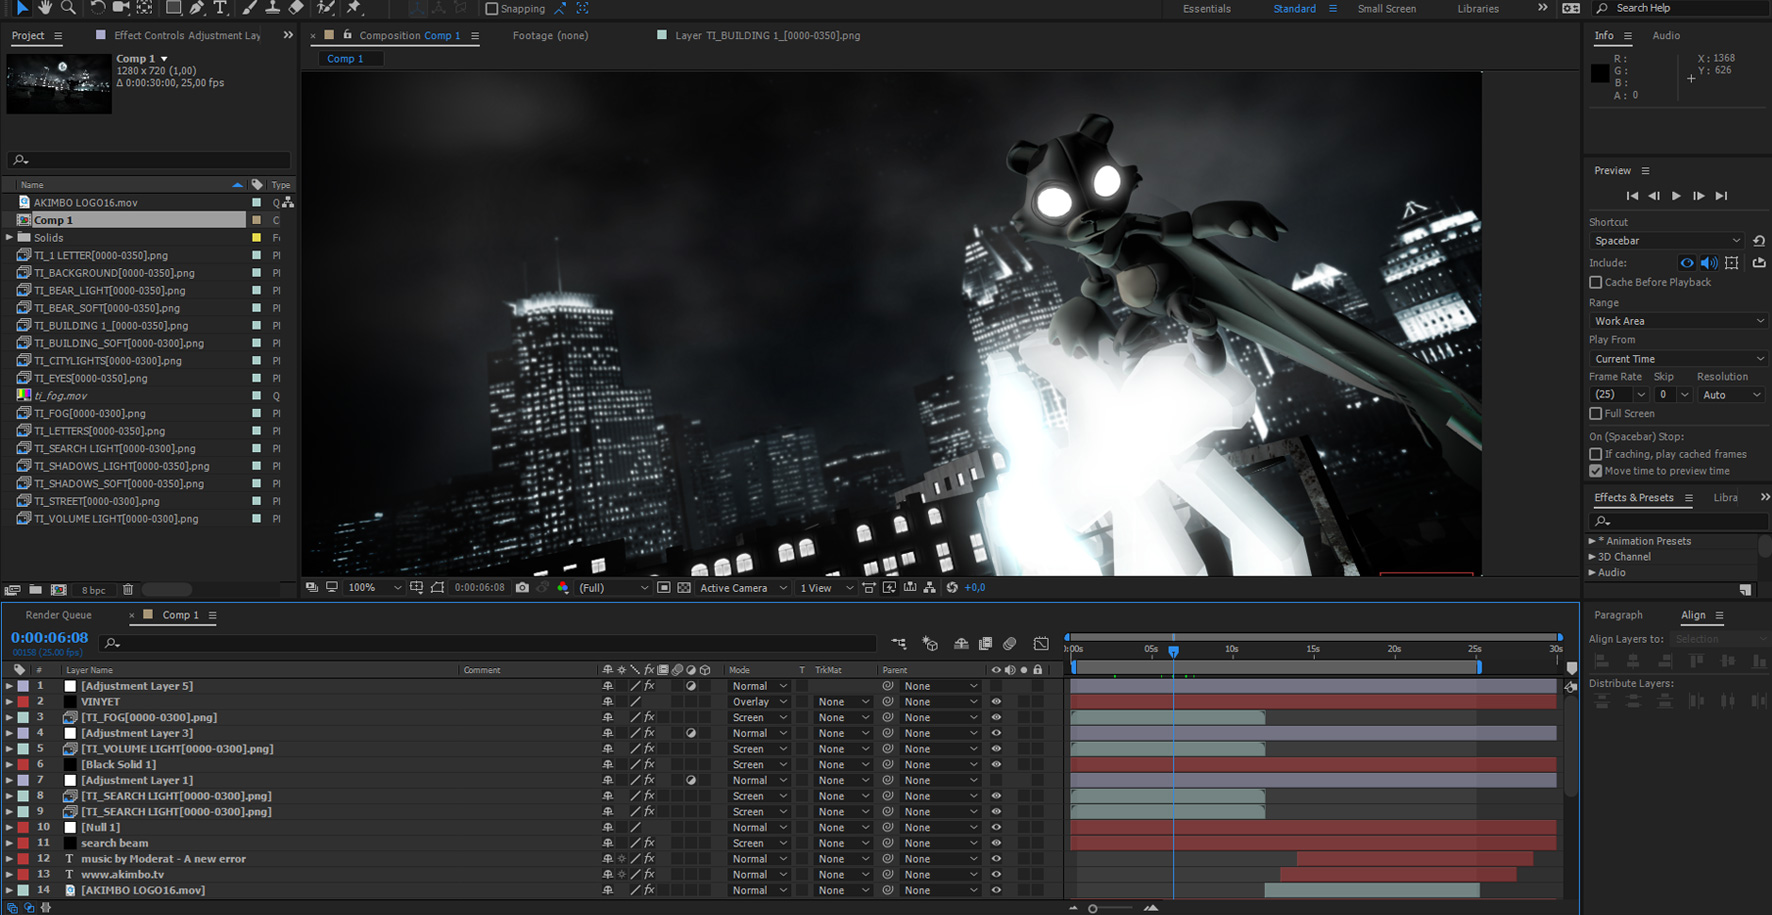Screen dimensions: 1772x915
Task: Select the Puppet Pin tool
Action: coord(353,8)
